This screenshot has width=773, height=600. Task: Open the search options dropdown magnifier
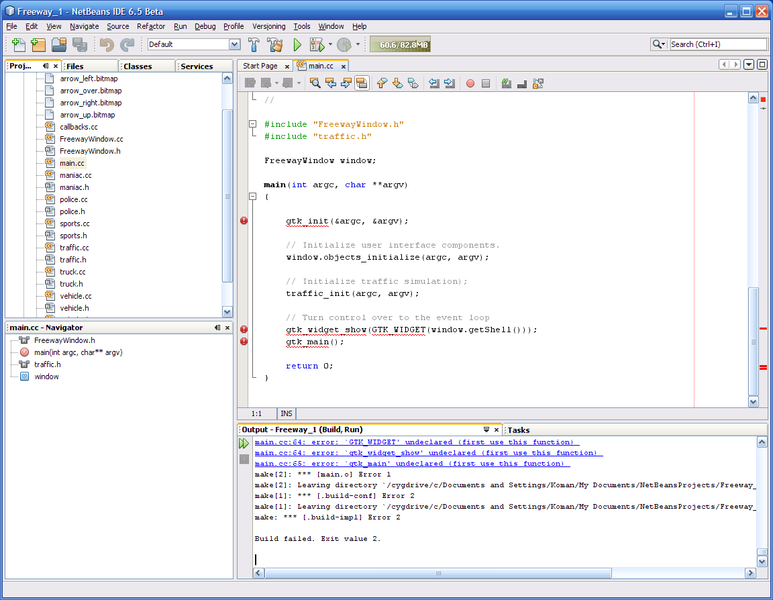(x=659, y=44)
